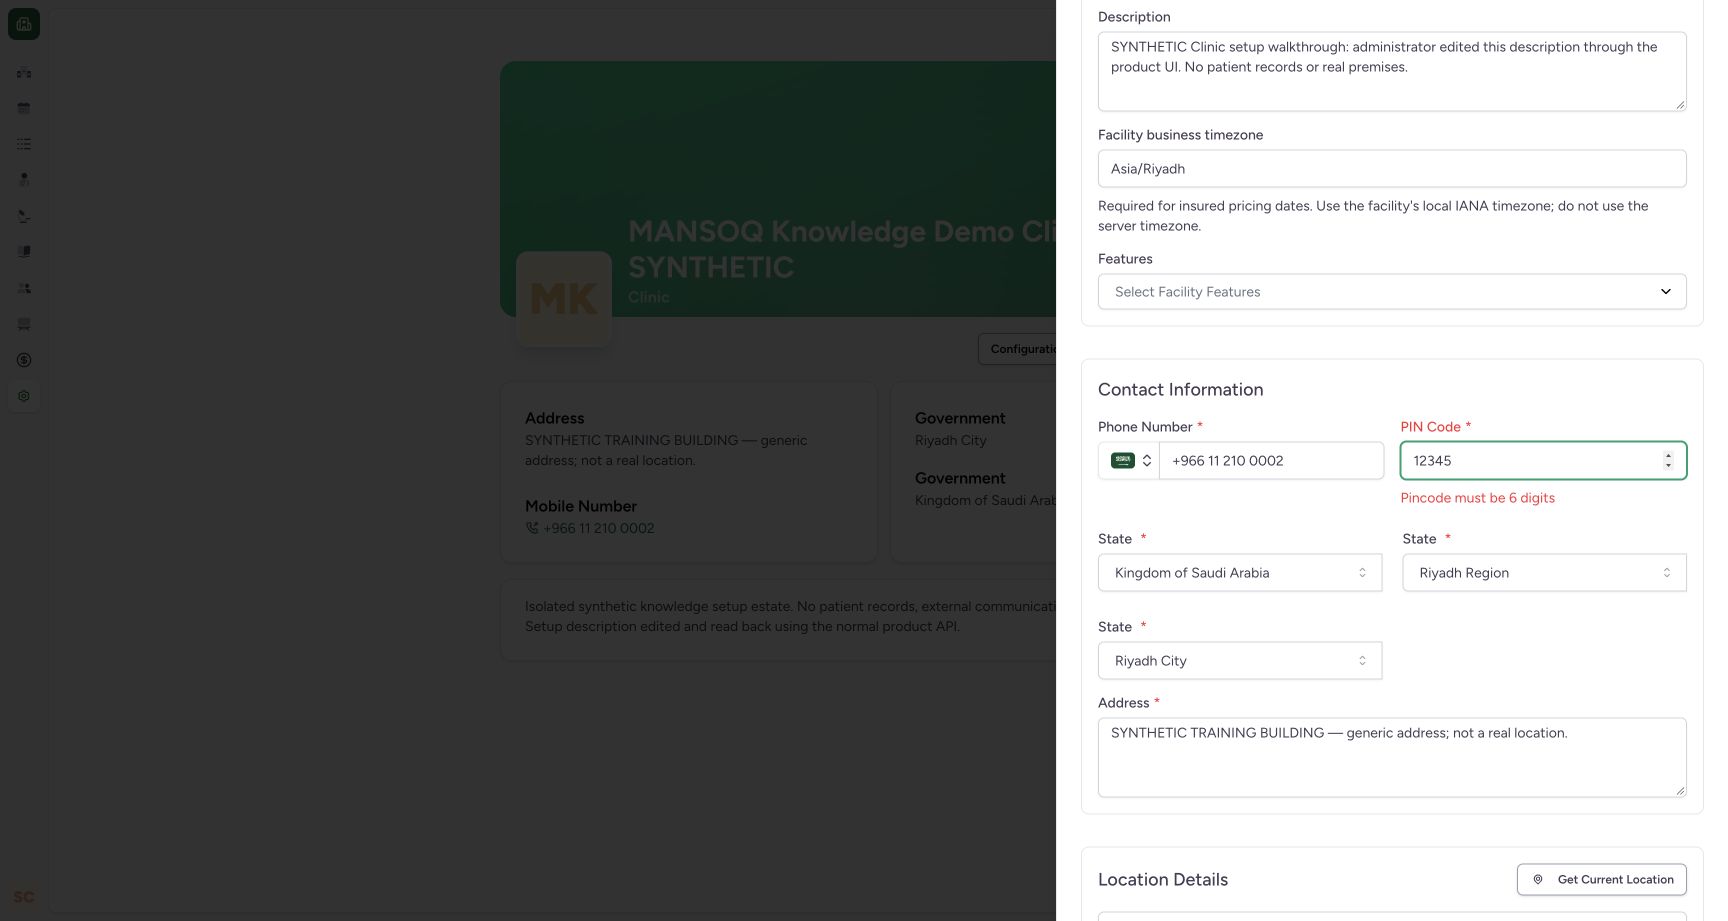
Task: Click the 'Required for insured pricing dates' help text
Action: coord(1373,216)
